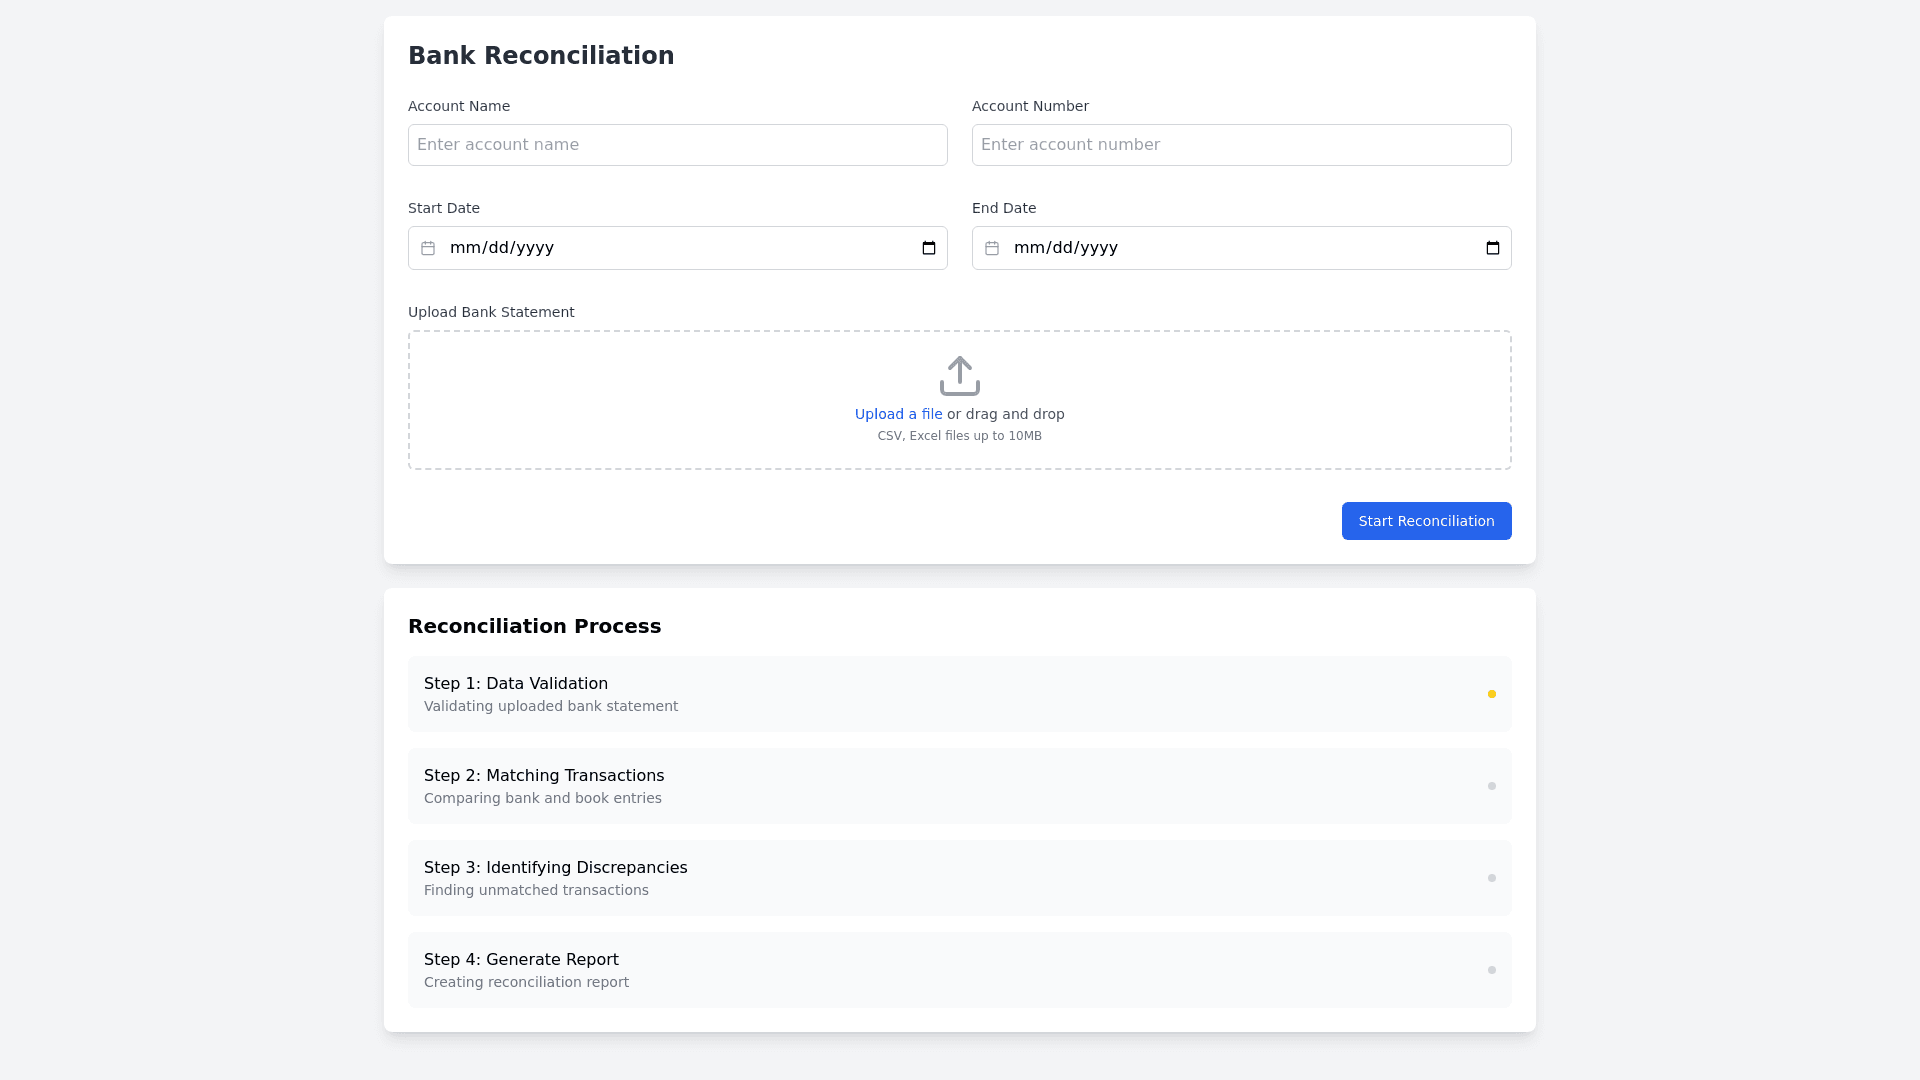Click the Start Date mm/dd/yyyy text
The width and height of the screenshot is (1920, 1080).
(502, 248)
